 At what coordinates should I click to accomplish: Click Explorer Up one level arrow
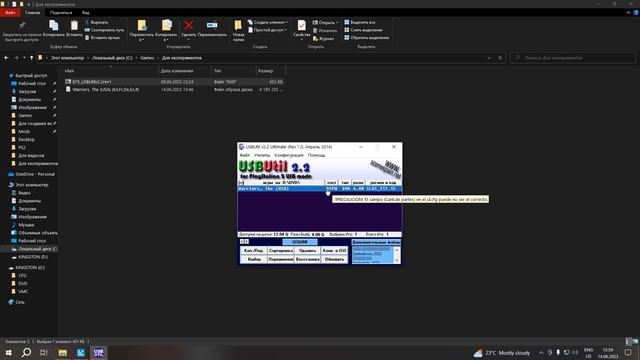(x=31, y=58)
